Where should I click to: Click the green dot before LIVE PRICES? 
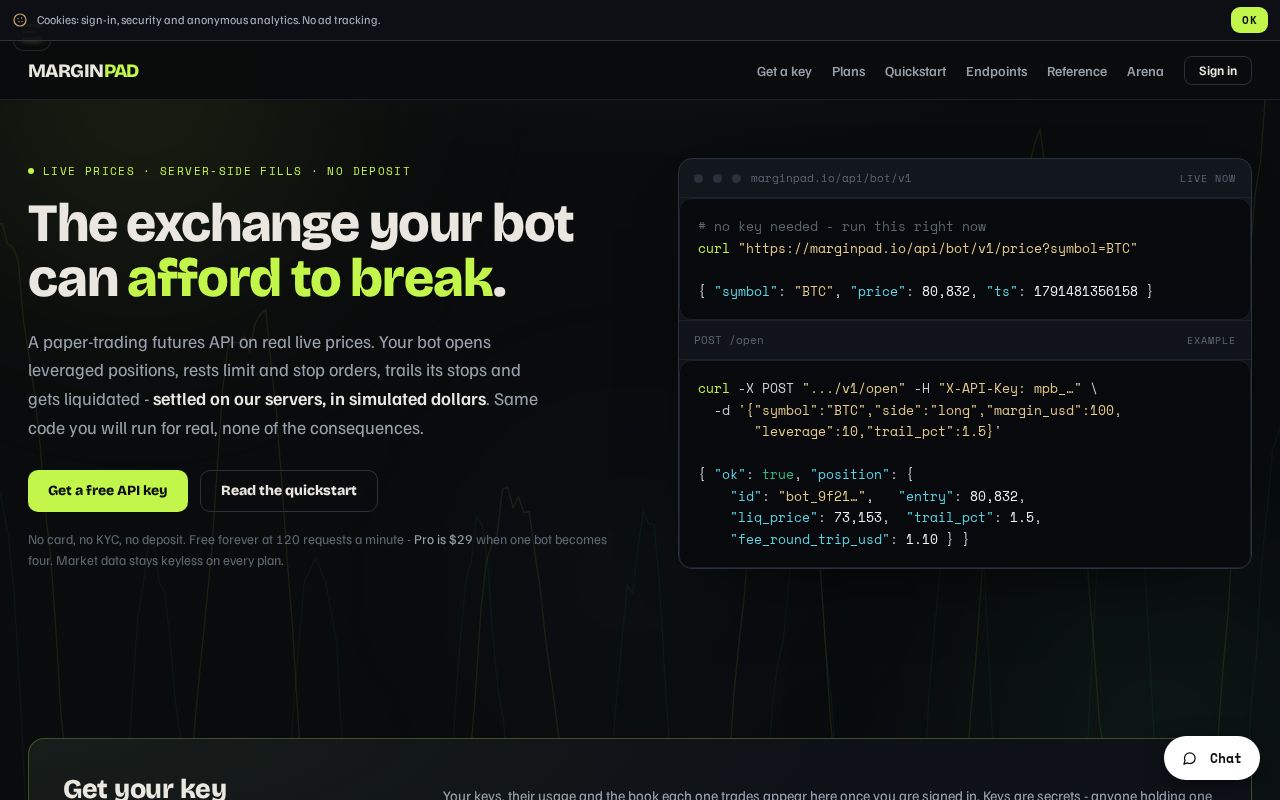tap(31, 171)
